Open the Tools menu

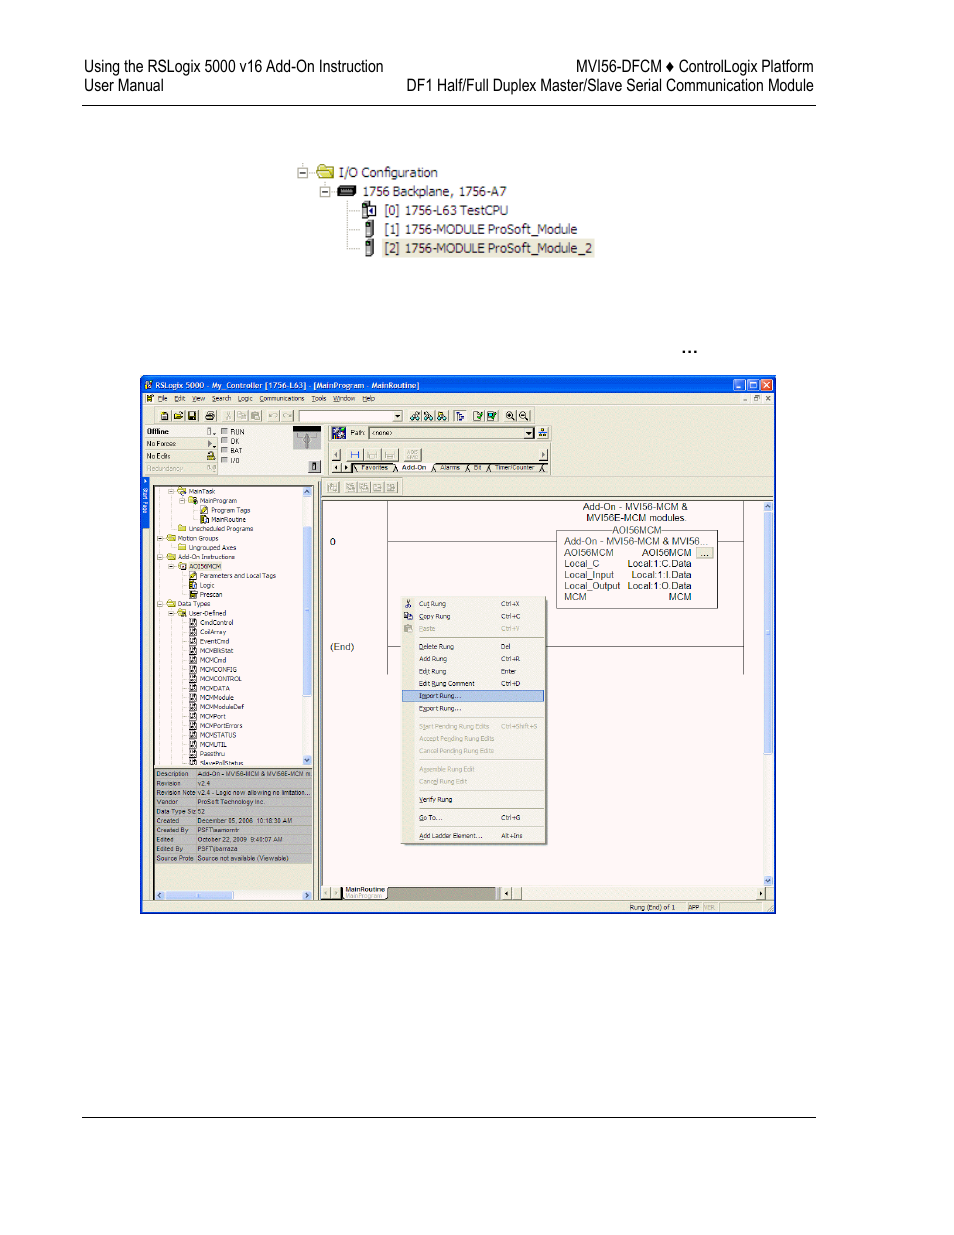pyautogui.click(x=319, y=398)
